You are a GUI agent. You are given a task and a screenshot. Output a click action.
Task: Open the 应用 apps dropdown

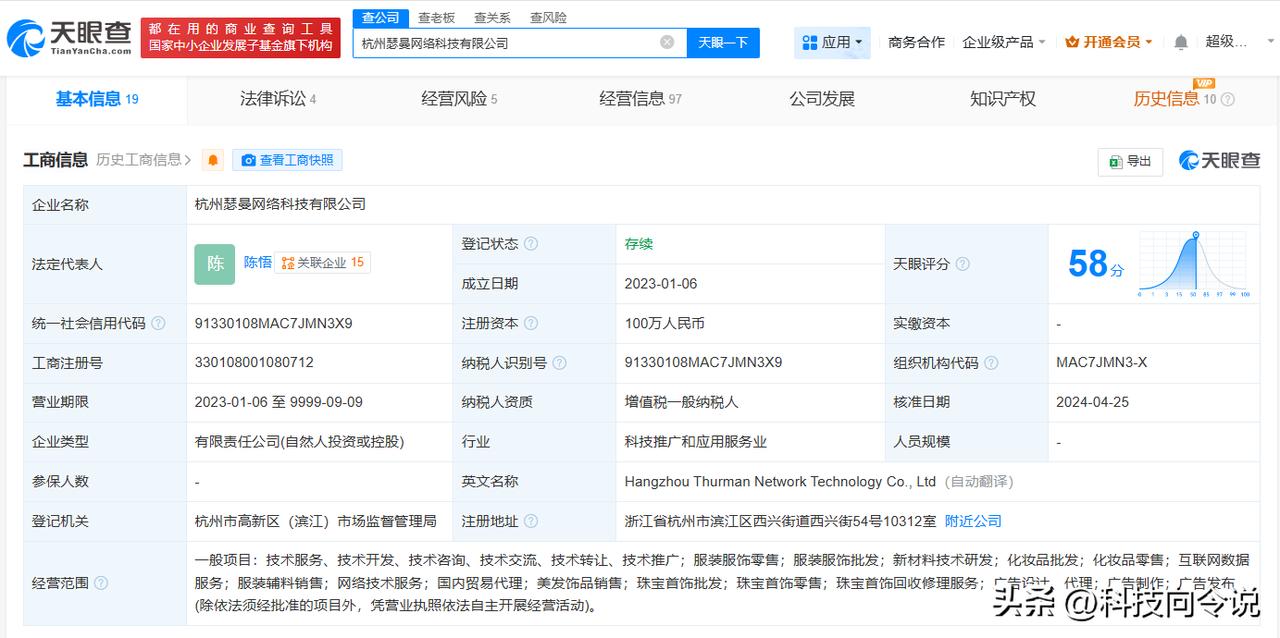[x=832, y=42]
